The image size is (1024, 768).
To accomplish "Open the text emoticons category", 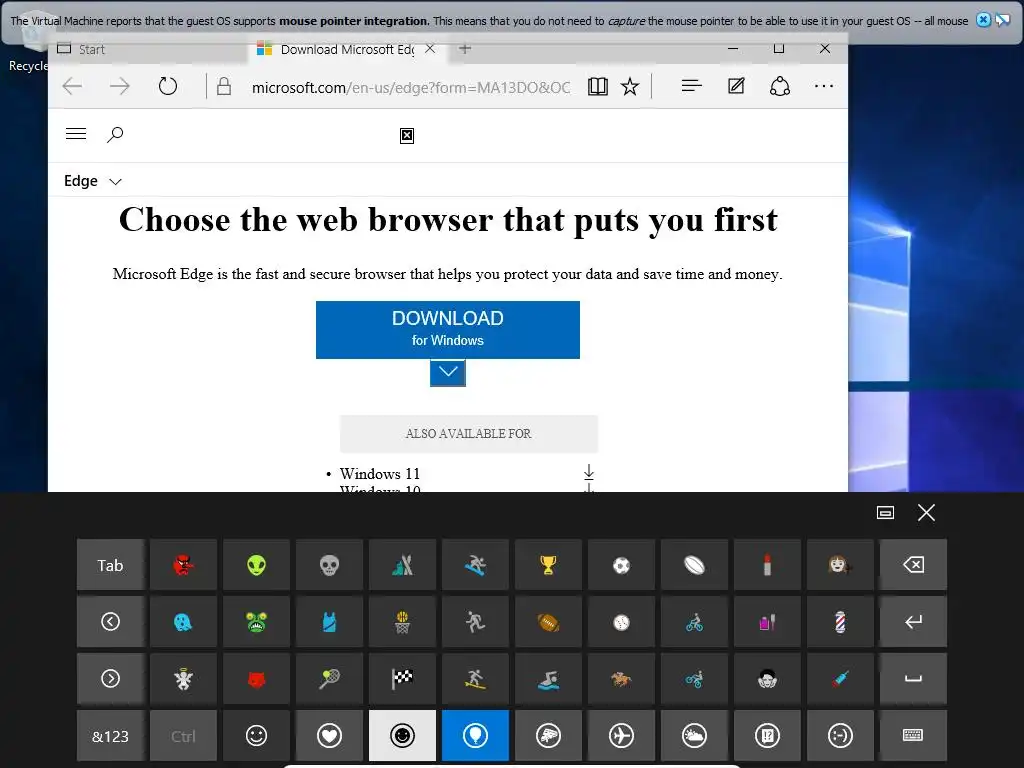I will coord(840,736).
